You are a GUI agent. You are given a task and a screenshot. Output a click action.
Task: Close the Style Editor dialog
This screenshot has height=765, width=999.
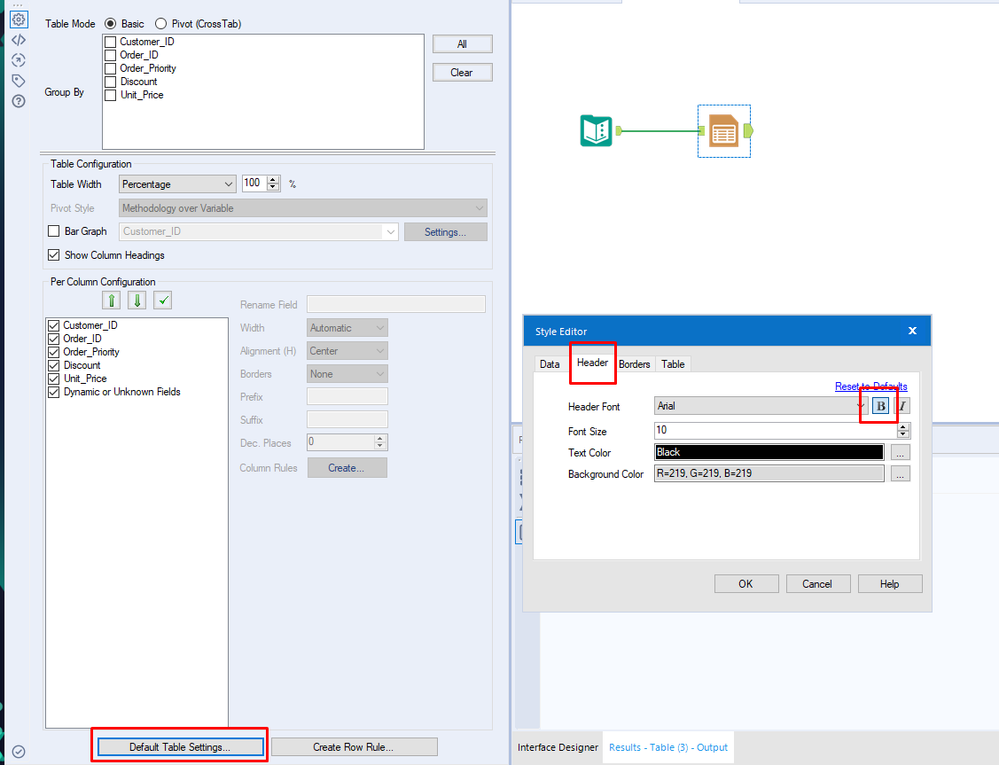(x=912, y=331)
